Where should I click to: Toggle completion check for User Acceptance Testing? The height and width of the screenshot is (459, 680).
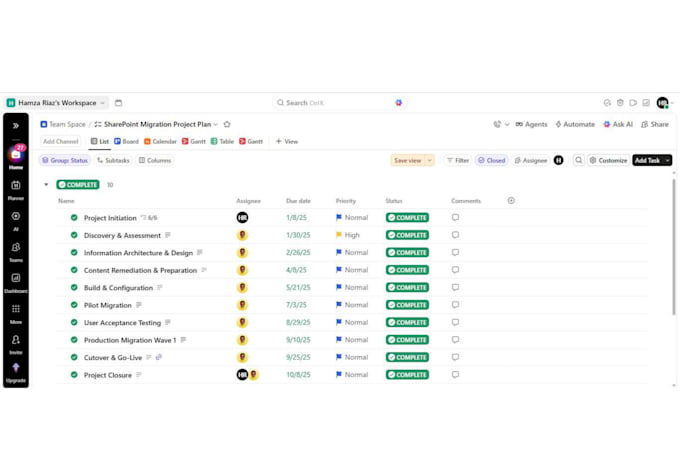[74, 322]
